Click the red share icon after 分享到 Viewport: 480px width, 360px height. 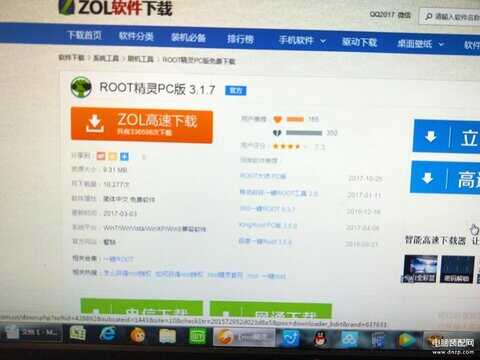[x=101, y=156]
